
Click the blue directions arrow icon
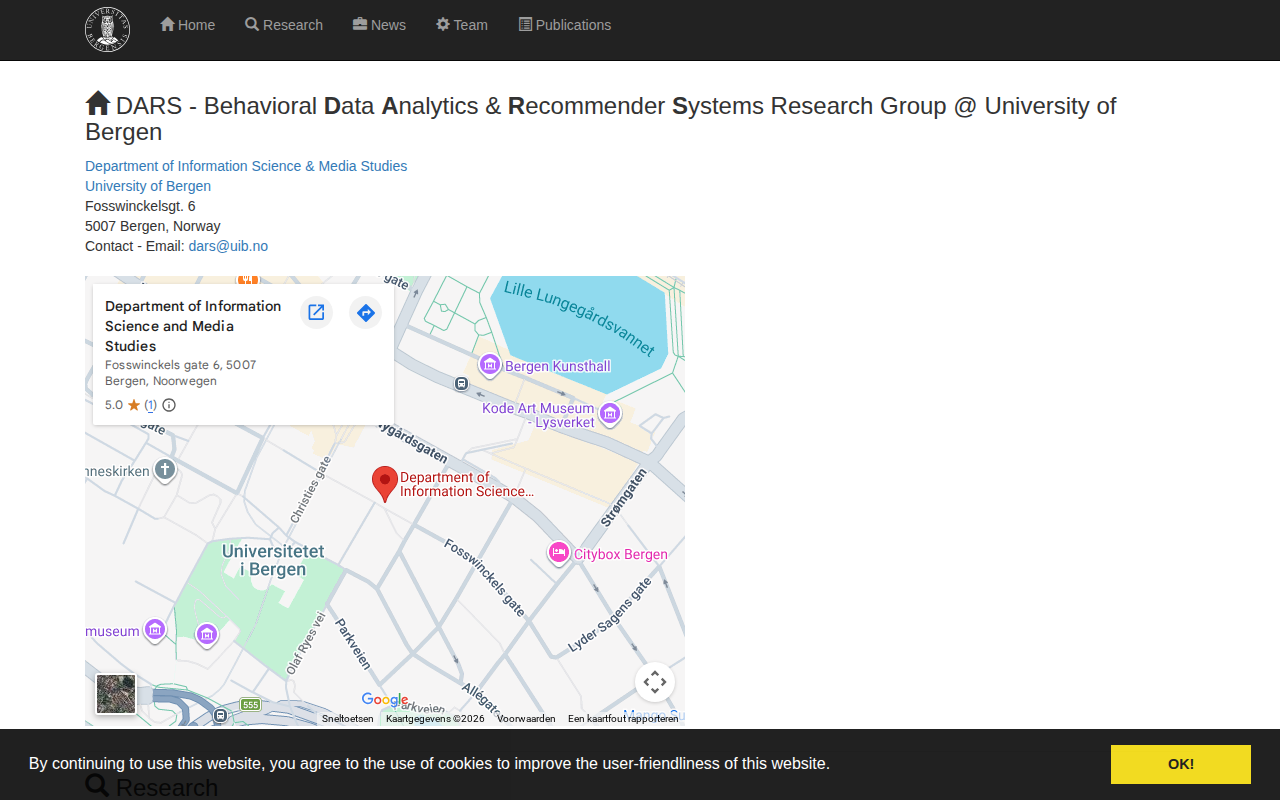click(x=366, y=313)
